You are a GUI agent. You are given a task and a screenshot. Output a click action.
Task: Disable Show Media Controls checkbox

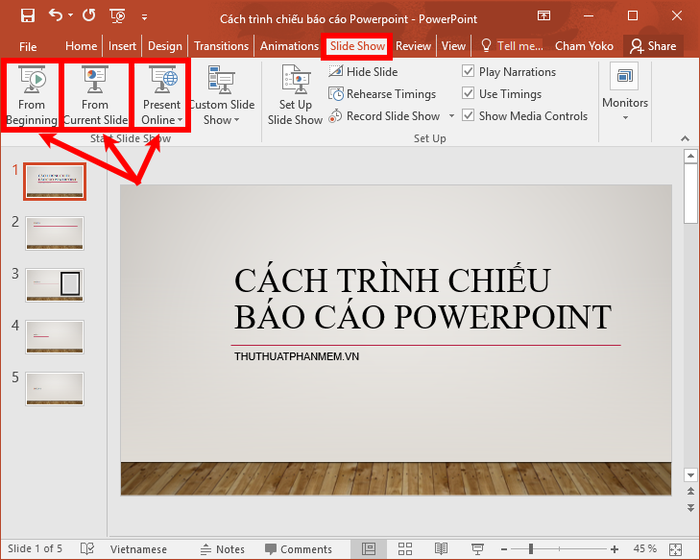point(468,116)
